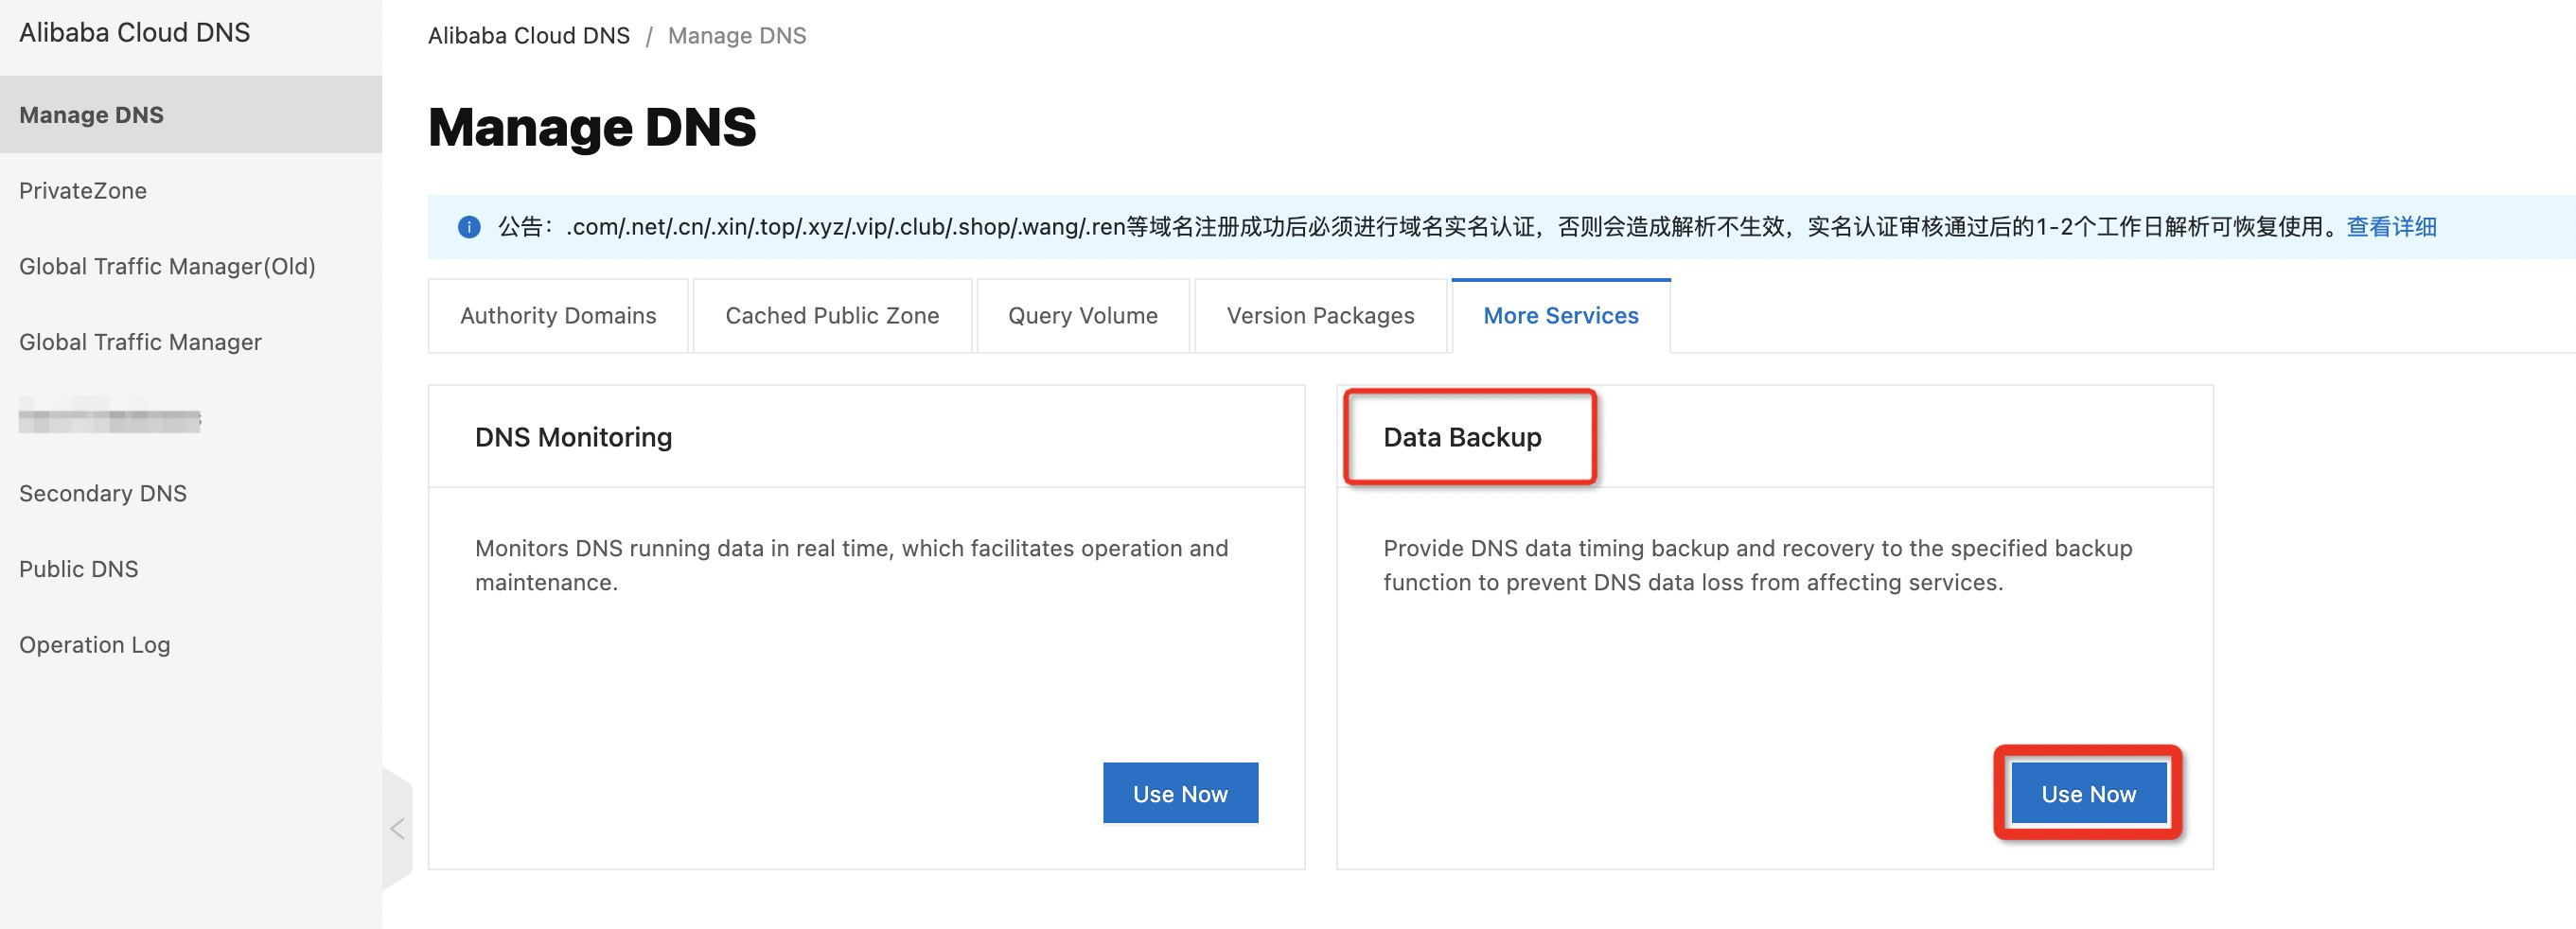Click the DNS Monitoring description text
2576x929 pixels.
click(x=851, y=565)
